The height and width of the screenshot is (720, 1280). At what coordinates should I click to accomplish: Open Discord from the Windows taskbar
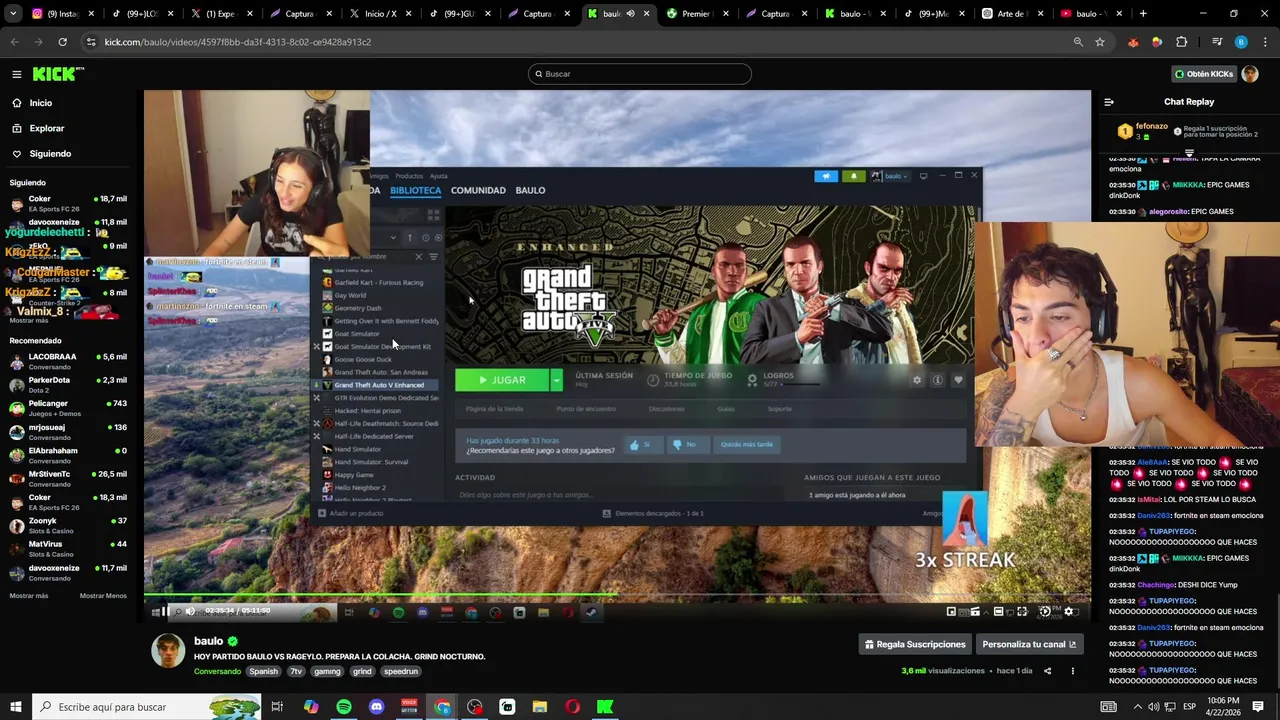(376, 707)
